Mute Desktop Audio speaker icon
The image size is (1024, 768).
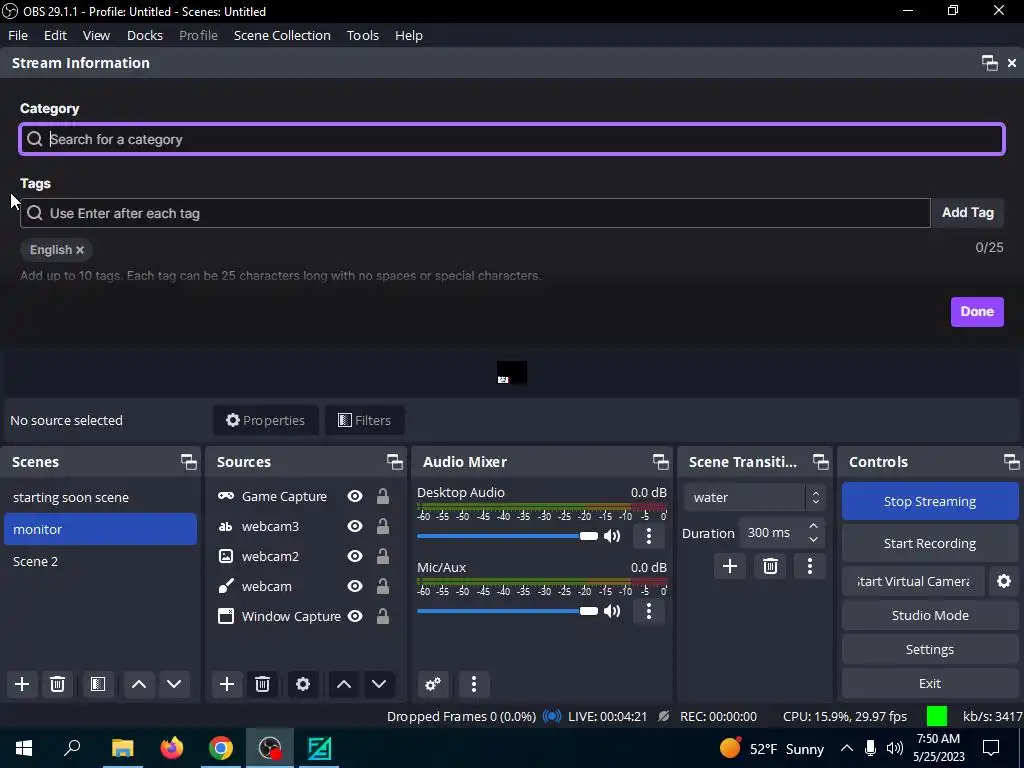(612, 536)
